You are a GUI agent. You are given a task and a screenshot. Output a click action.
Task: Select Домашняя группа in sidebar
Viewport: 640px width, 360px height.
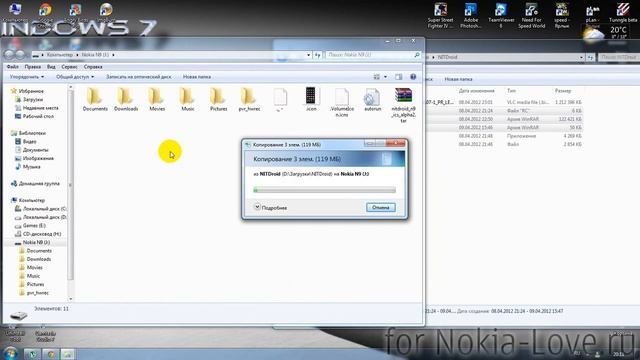tap(39, 184)
